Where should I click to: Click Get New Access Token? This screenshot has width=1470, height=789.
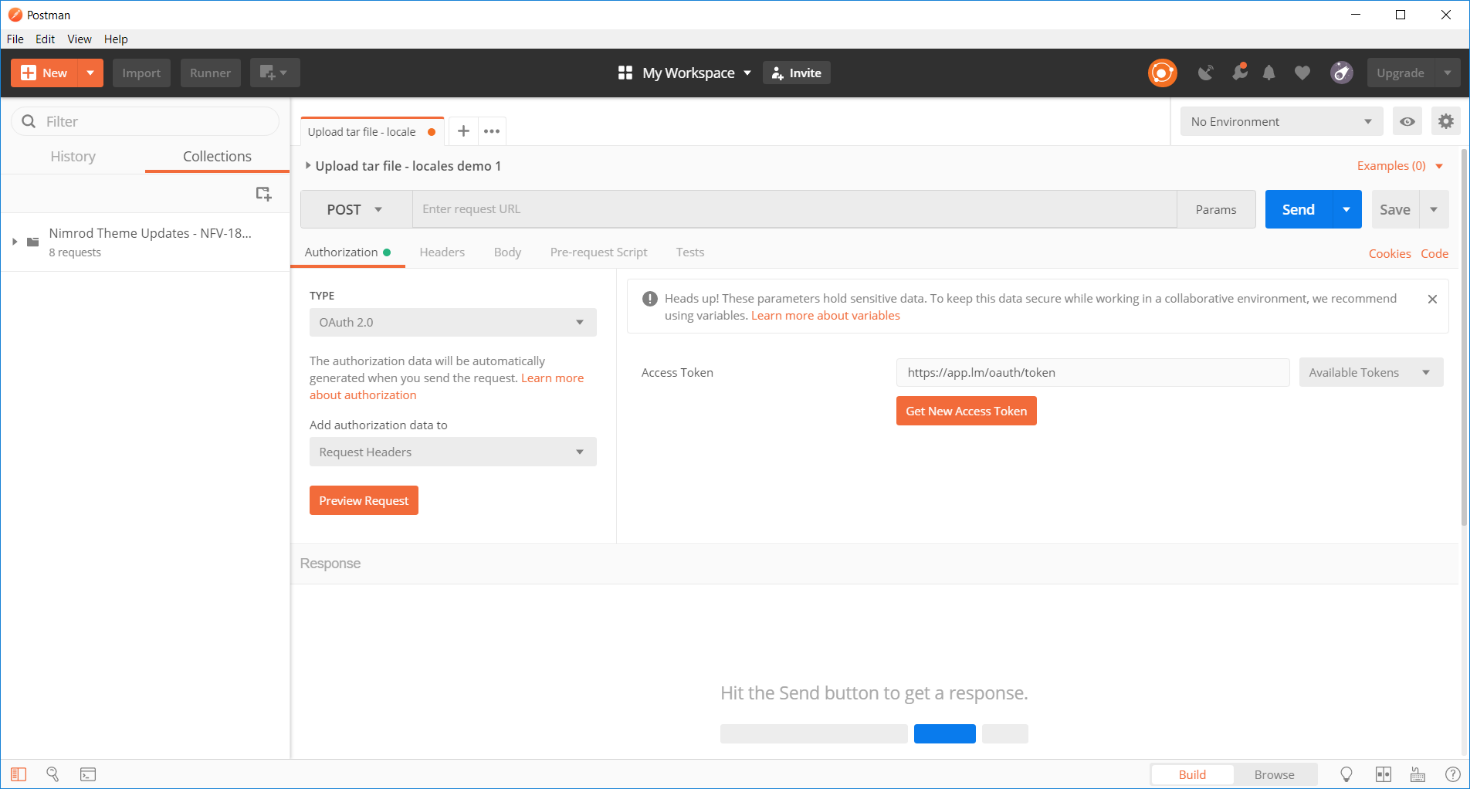click(966, 411)
